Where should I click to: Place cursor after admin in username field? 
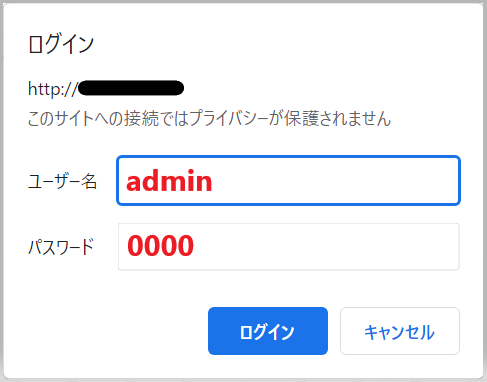click(214, 180)
